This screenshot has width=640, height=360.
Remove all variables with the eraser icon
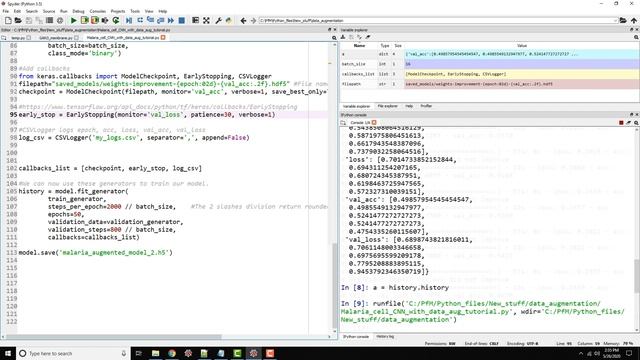coord(368,37)
